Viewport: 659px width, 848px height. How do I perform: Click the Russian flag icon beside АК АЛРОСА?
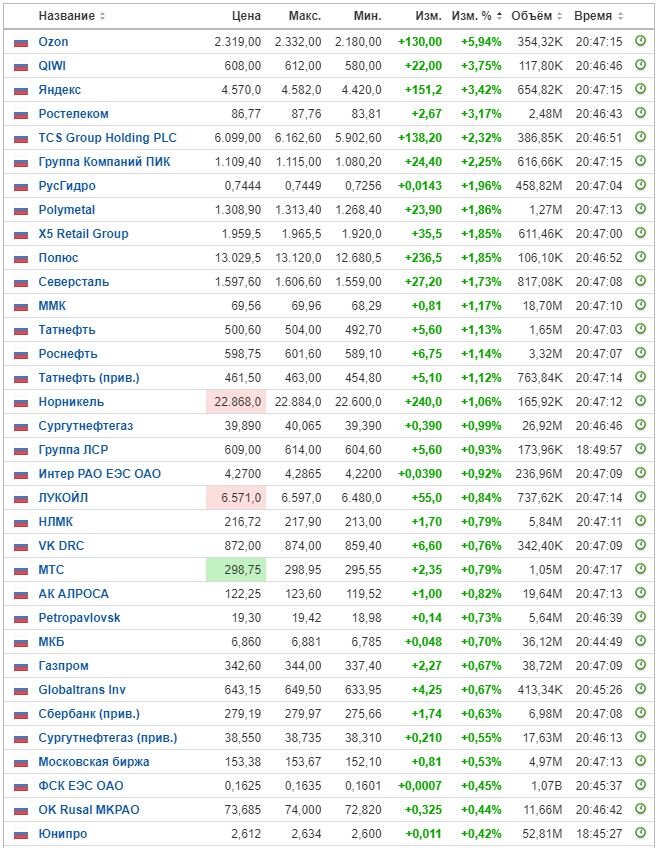click(x=21, y=594)
